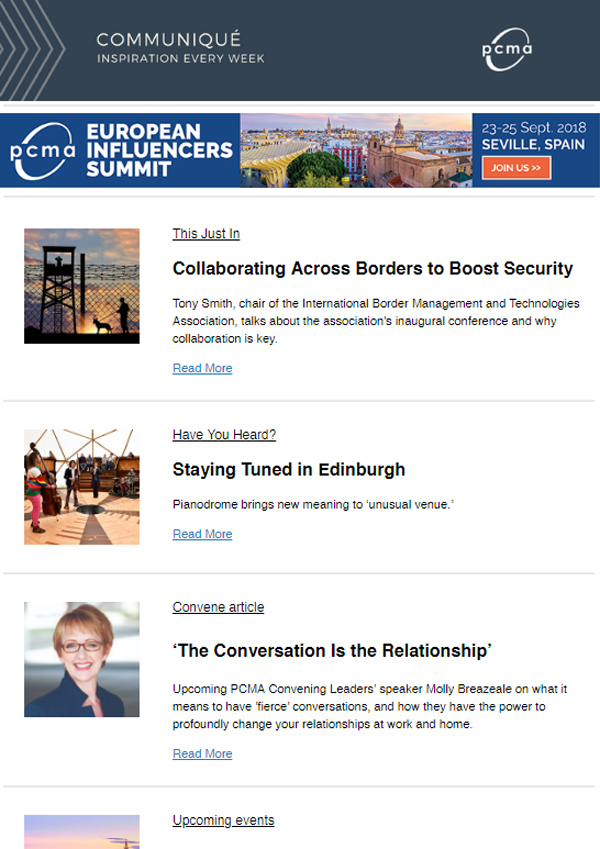Click the Molly Breazeale portrait thumbnail
This screenshot has width=600, height=849.
[x=82, y=659]
